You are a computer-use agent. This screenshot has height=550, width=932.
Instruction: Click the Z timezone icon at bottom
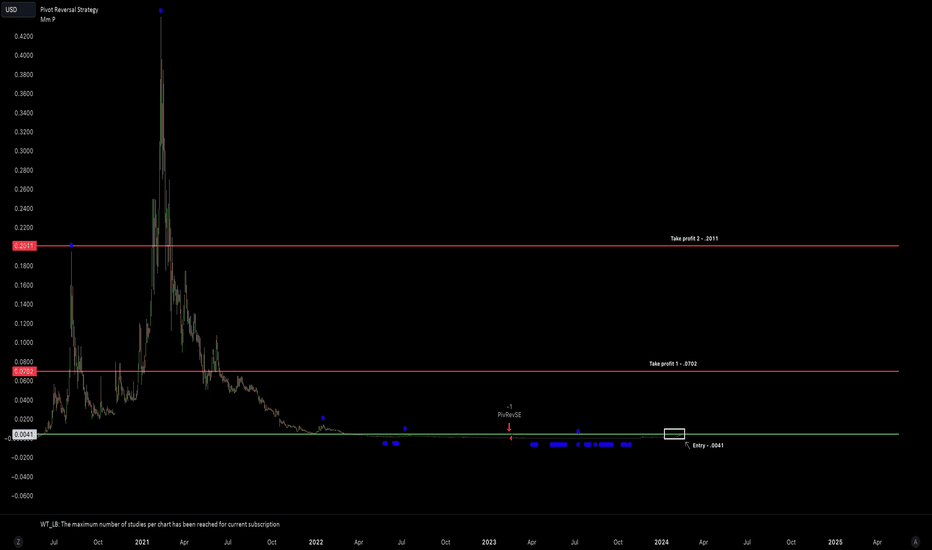18,542
